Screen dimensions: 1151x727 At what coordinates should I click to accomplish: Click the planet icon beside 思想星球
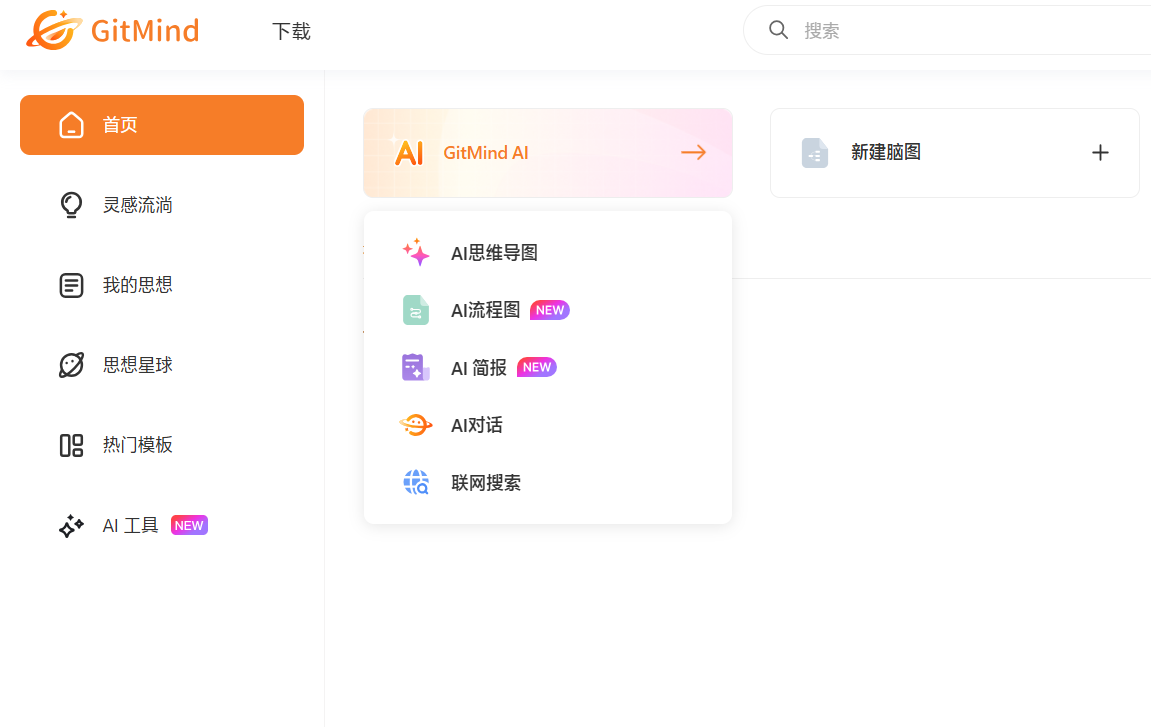tap(71, 365)
